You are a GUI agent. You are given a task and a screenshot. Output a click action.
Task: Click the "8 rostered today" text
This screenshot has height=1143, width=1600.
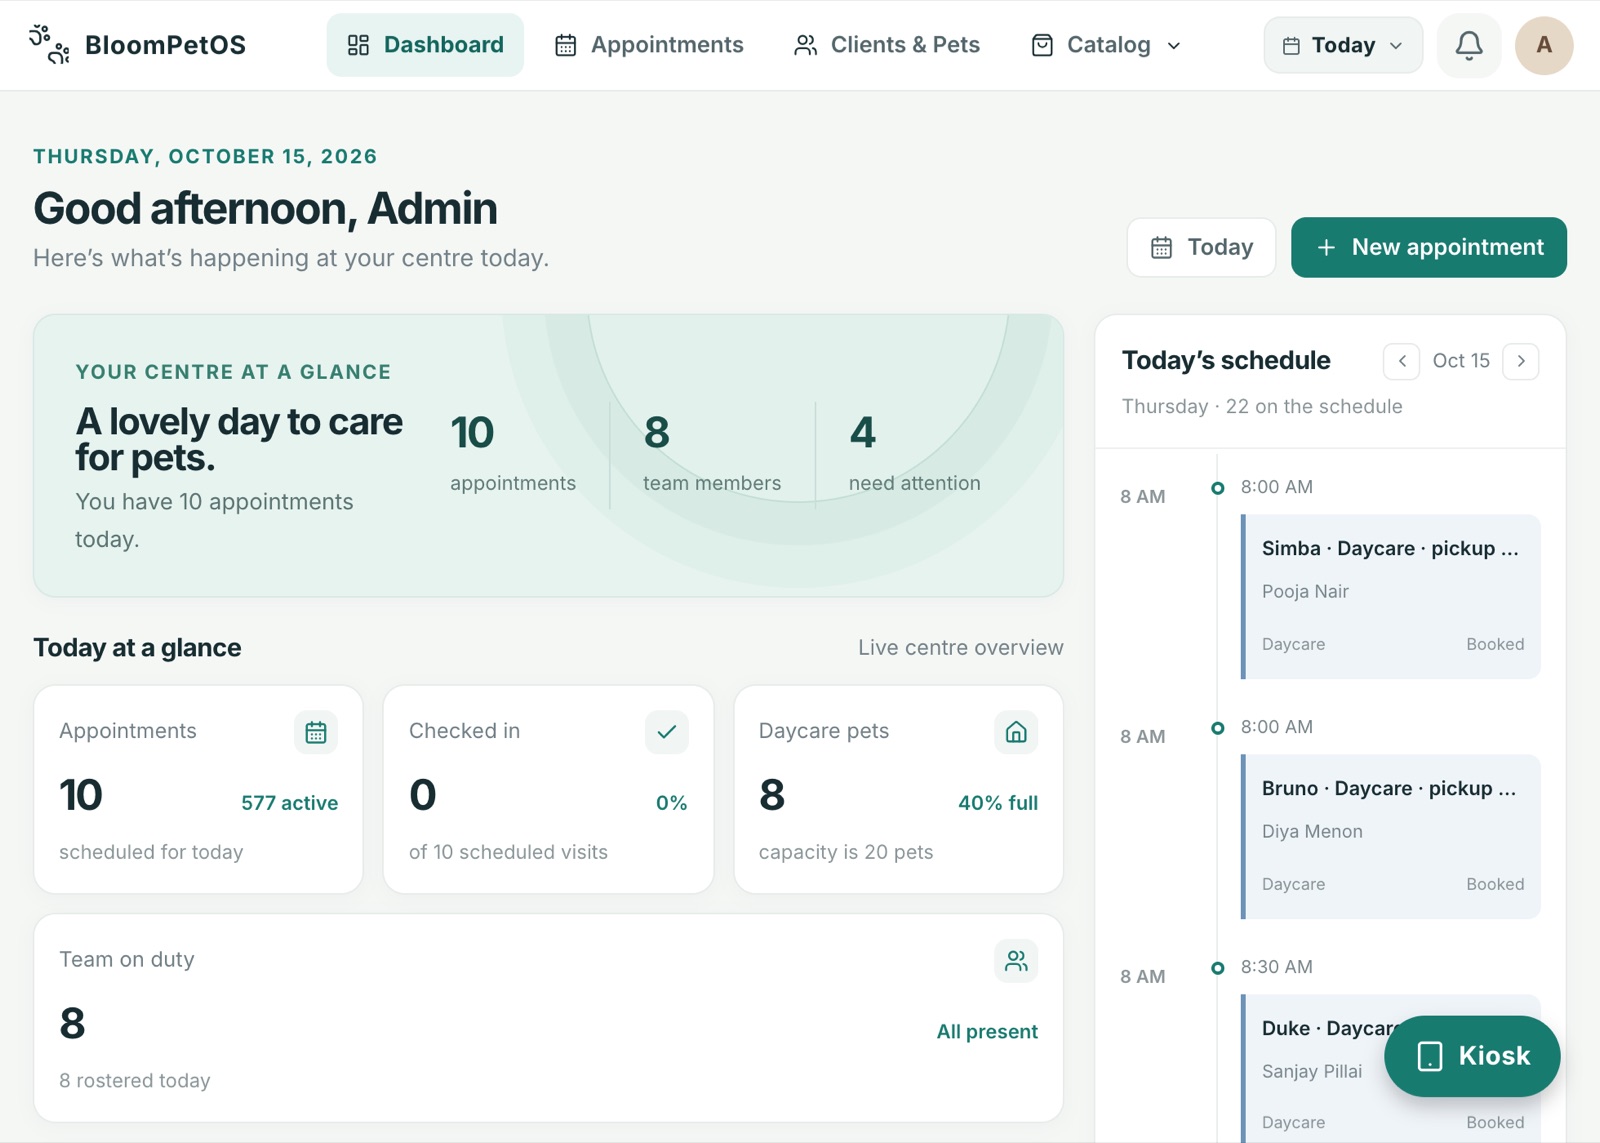[x=135, y=1081]
